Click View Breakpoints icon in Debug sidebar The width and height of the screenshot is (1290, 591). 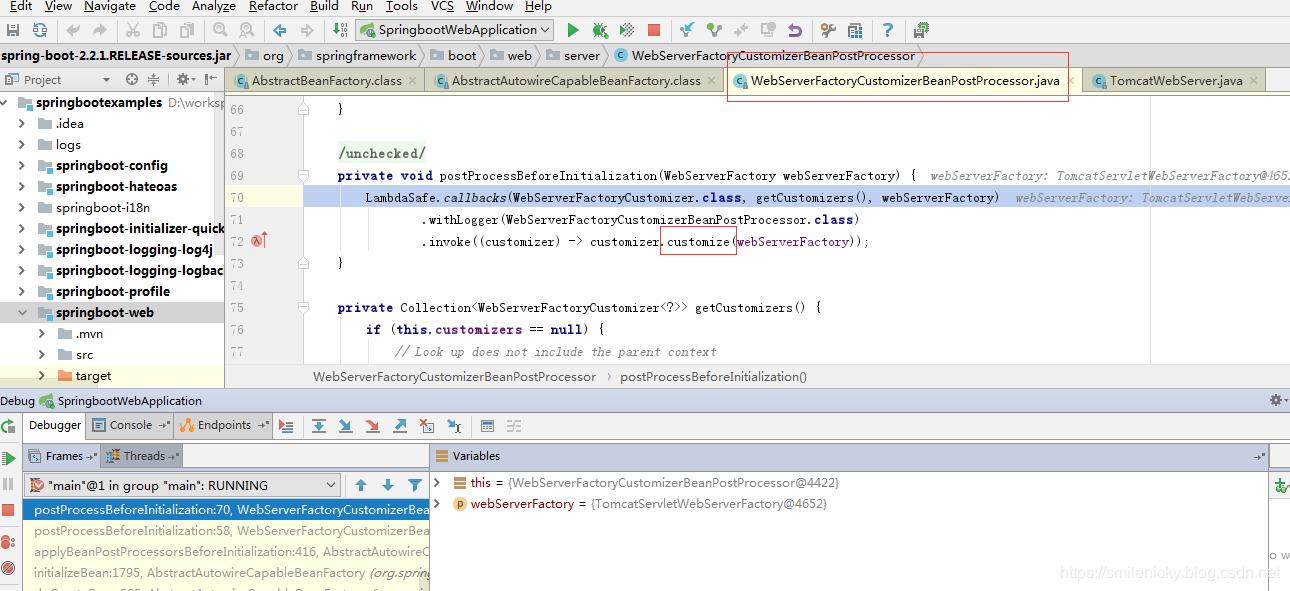(x=8, y=542)
